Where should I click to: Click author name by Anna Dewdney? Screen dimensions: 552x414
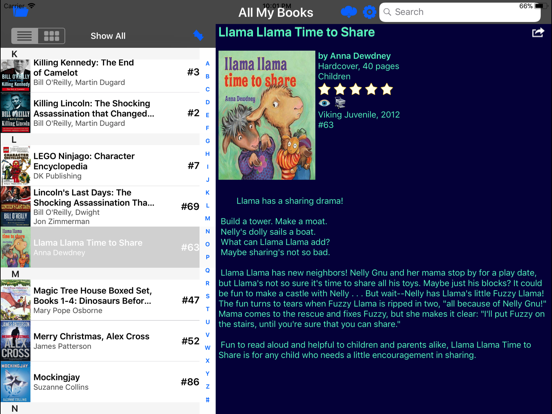click(x=354, y=56)
